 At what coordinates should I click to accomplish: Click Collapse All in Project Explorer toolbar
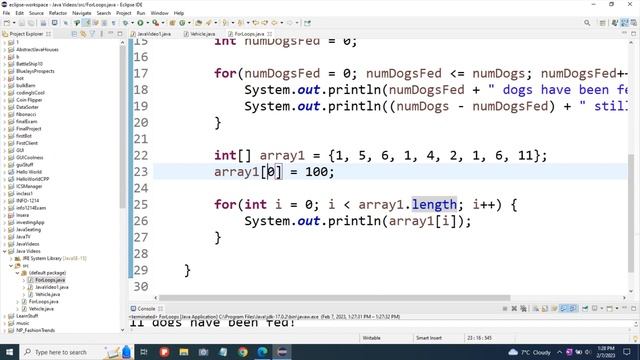74,34
